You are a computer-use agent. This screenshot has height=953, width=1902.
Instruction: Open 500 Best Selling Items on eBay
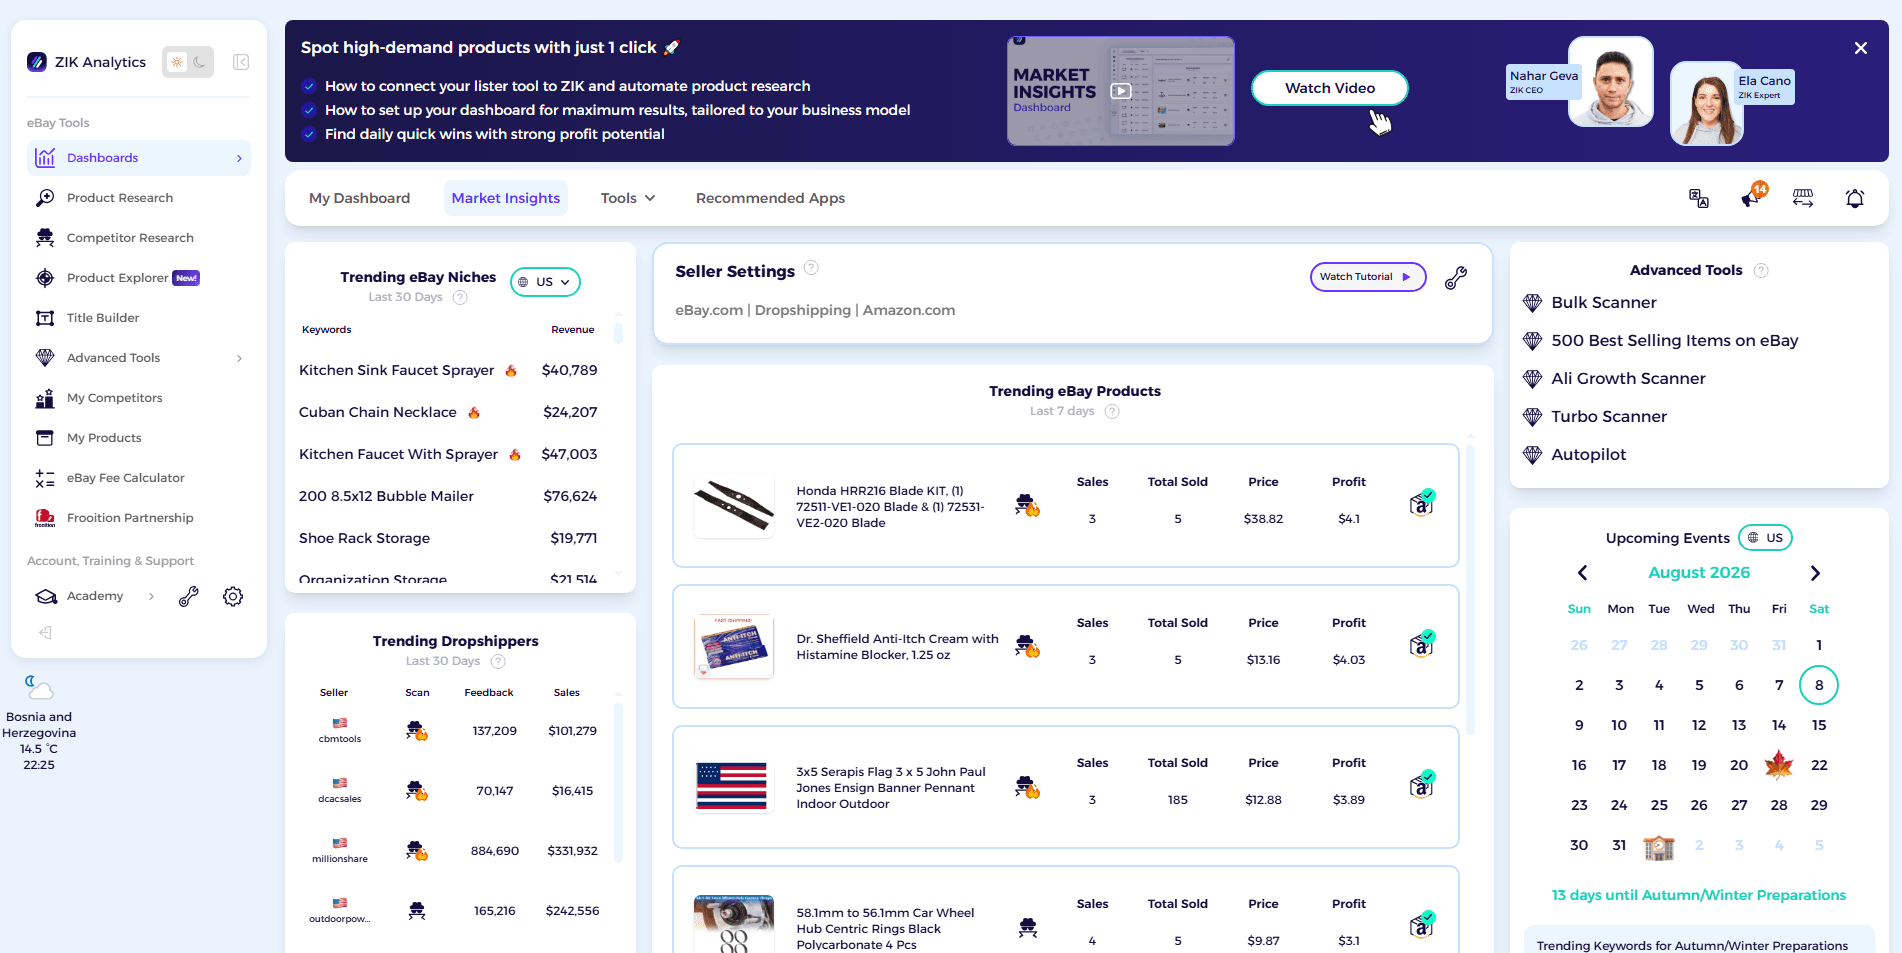tap(1675, 340)
